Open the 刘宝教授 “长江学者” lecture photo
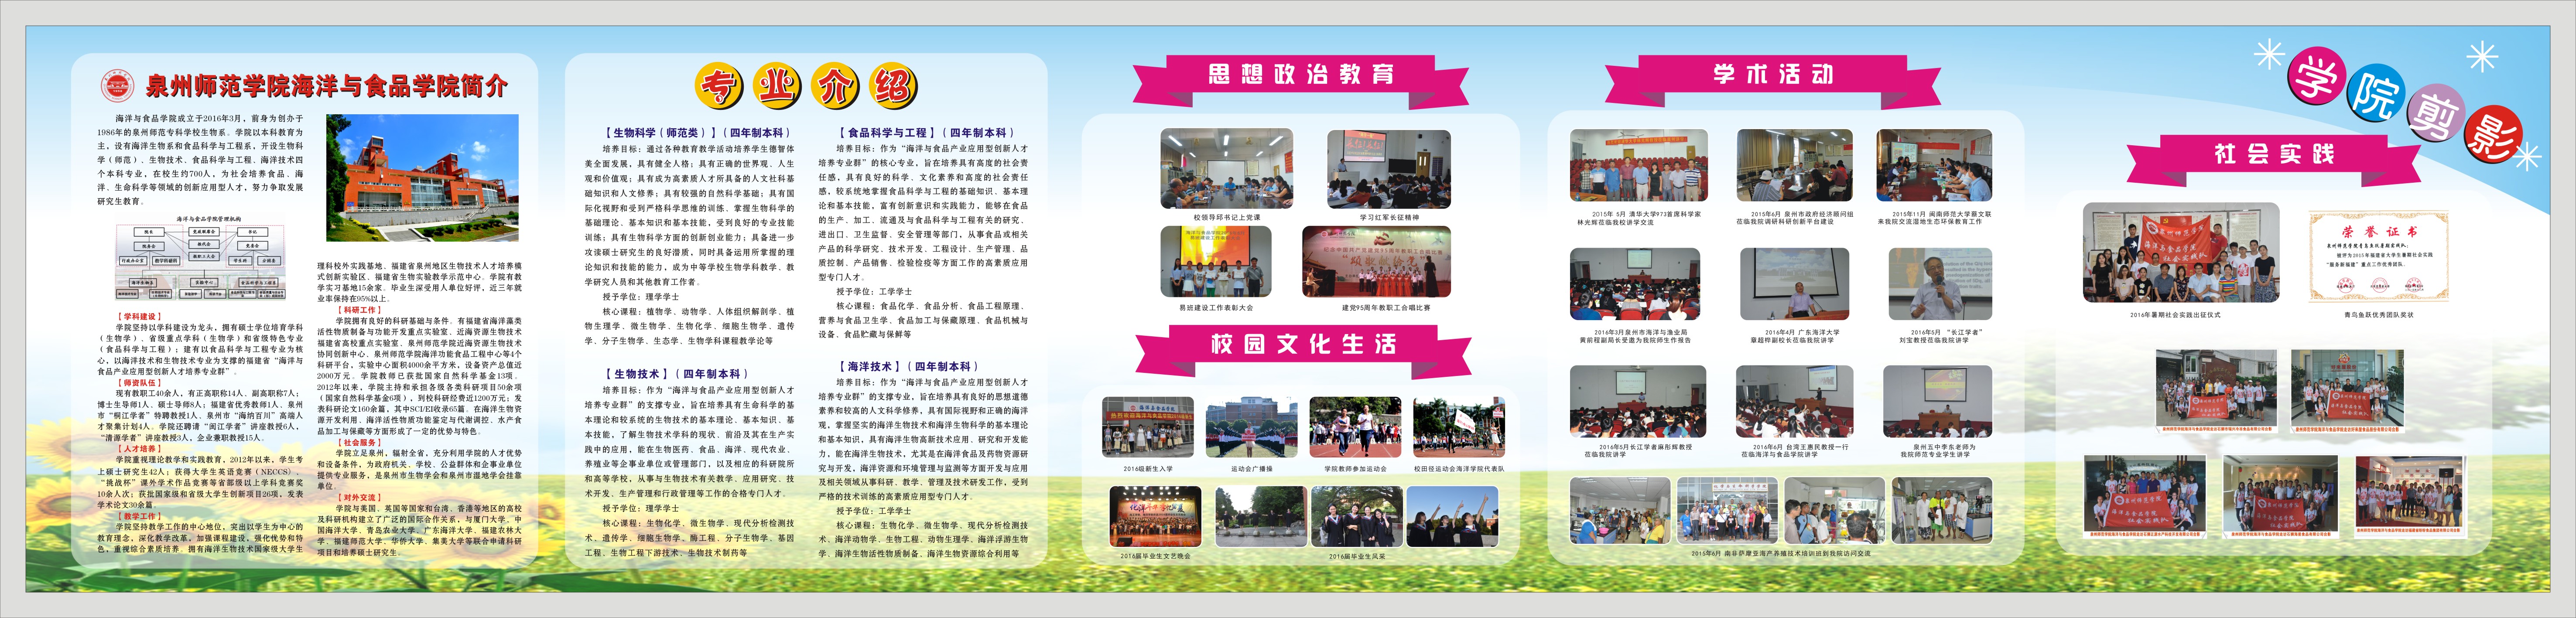Image resolution: width=2576 pixels, height=618 pixels. (1940, 285)
